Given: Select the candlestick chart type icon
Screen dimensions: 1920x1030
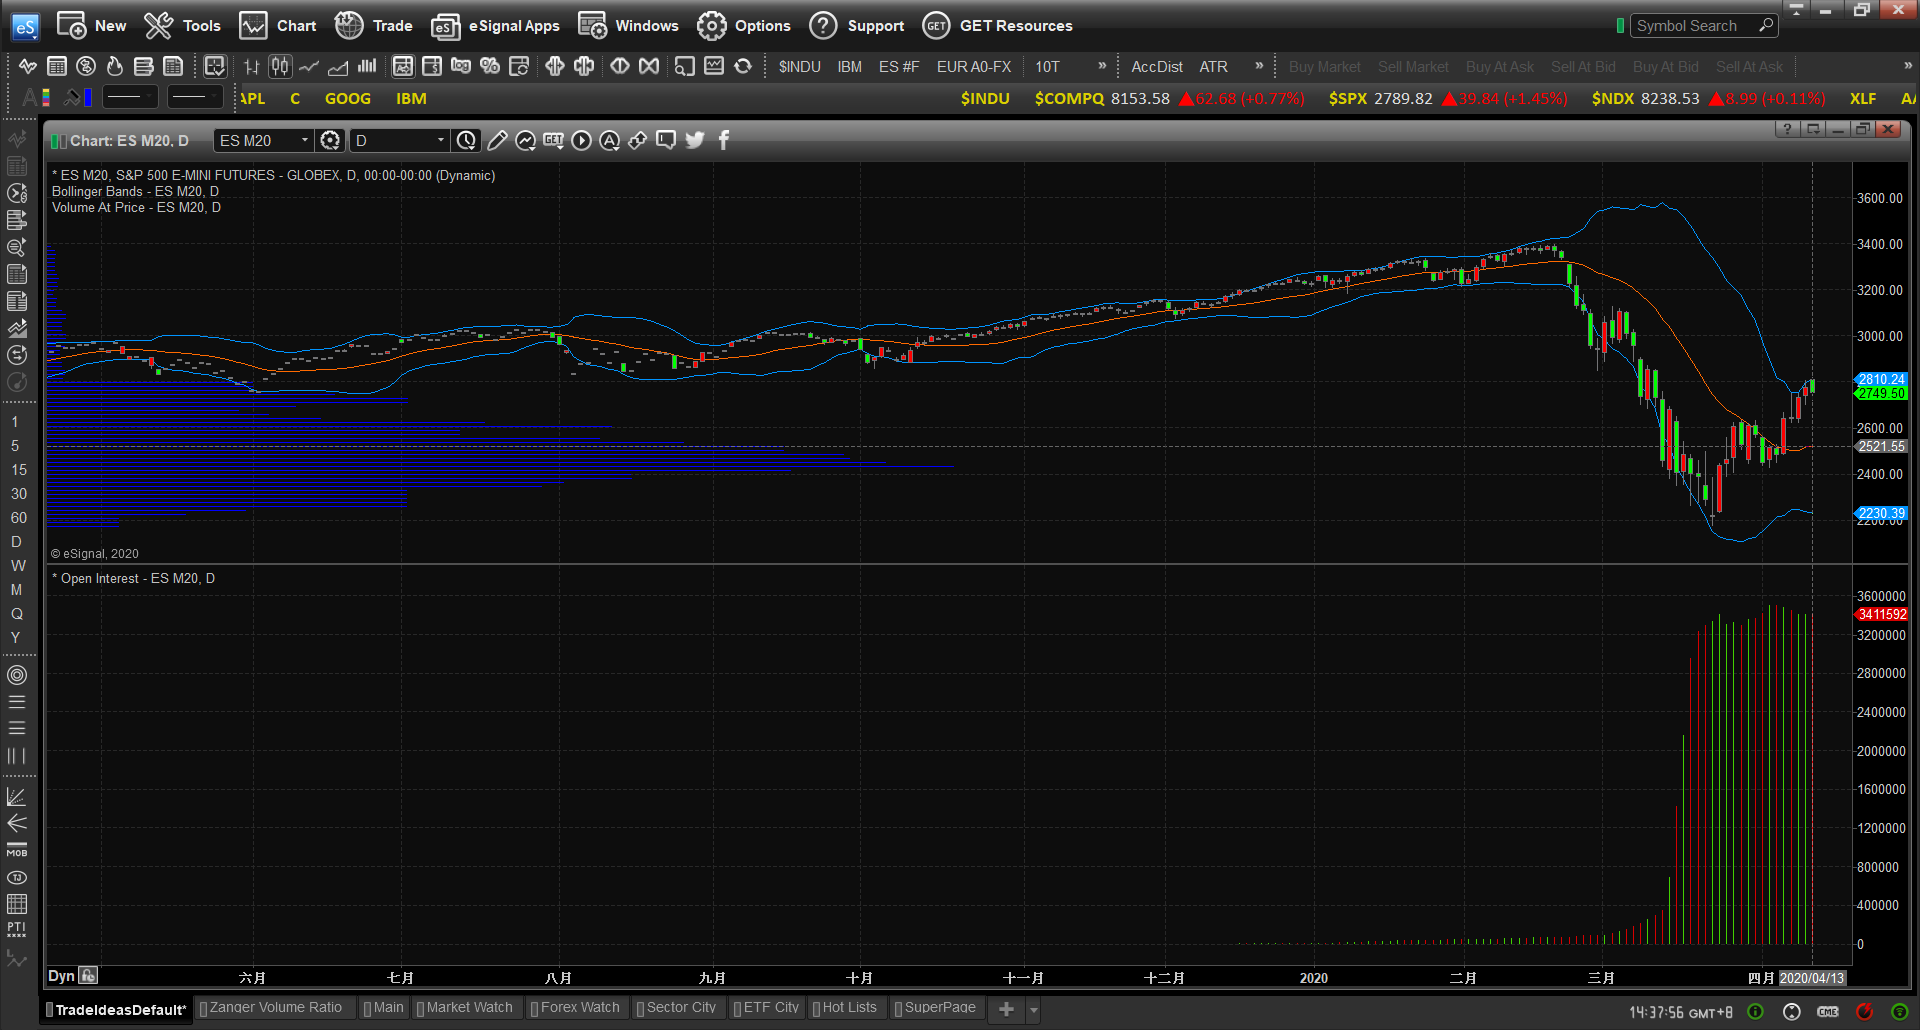Looking at the screenshot, I should point(280,66).
